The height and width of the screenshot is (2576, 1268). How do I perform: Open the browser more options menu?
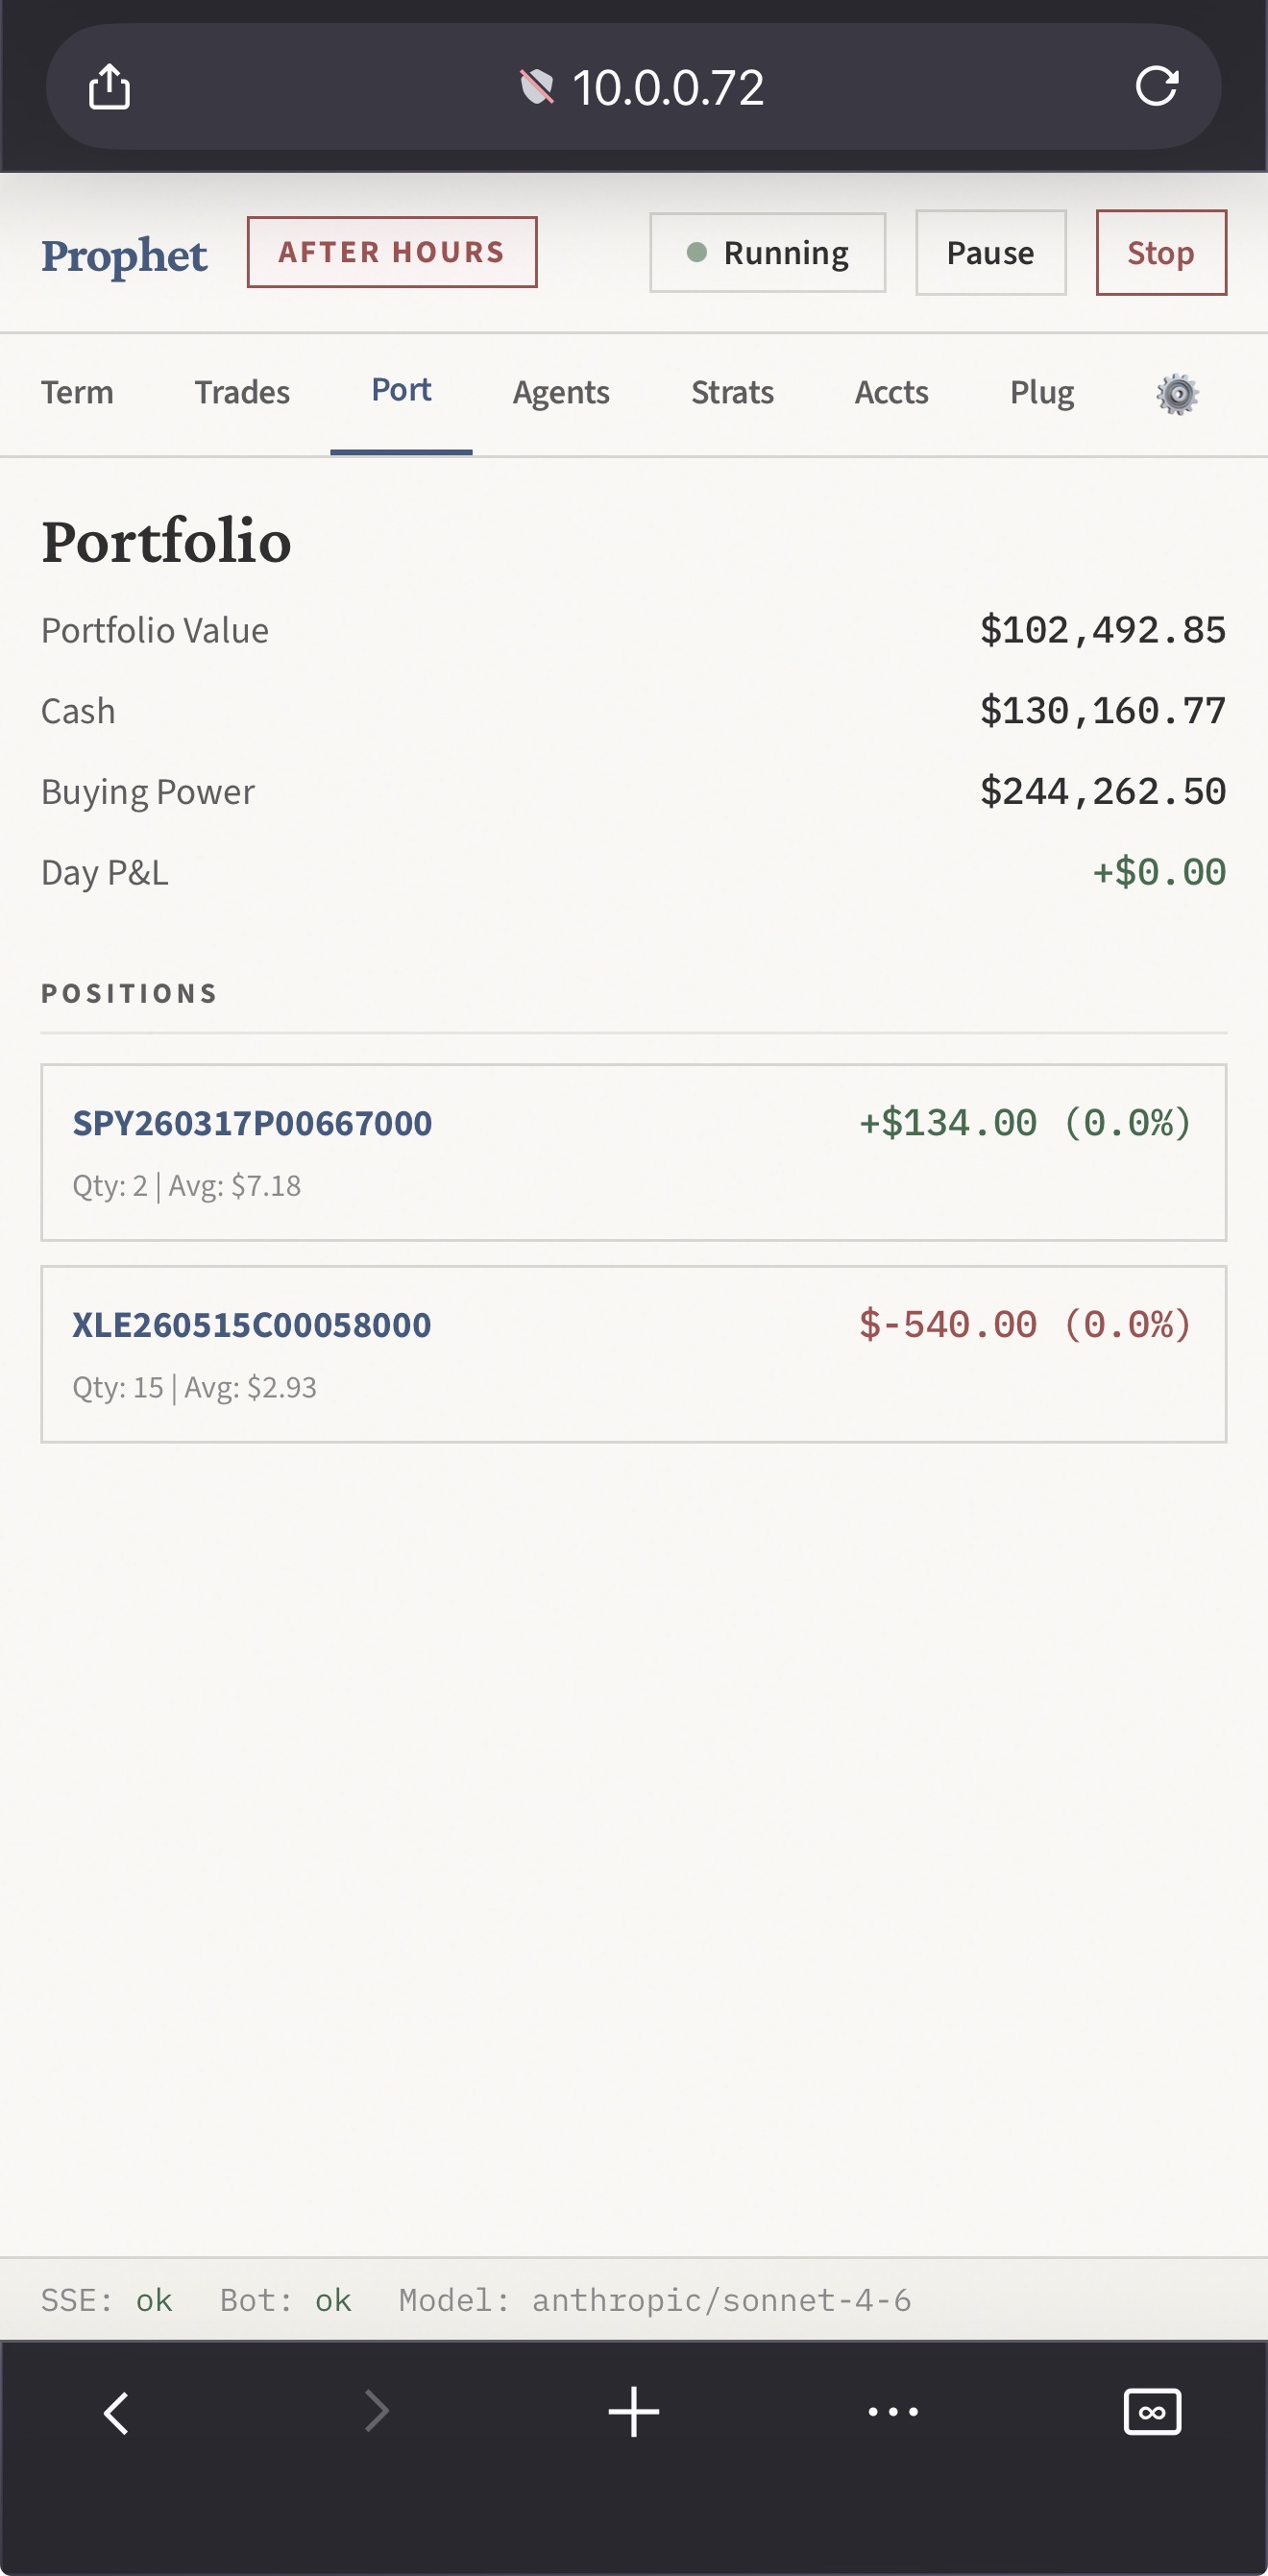[893, 2412]
